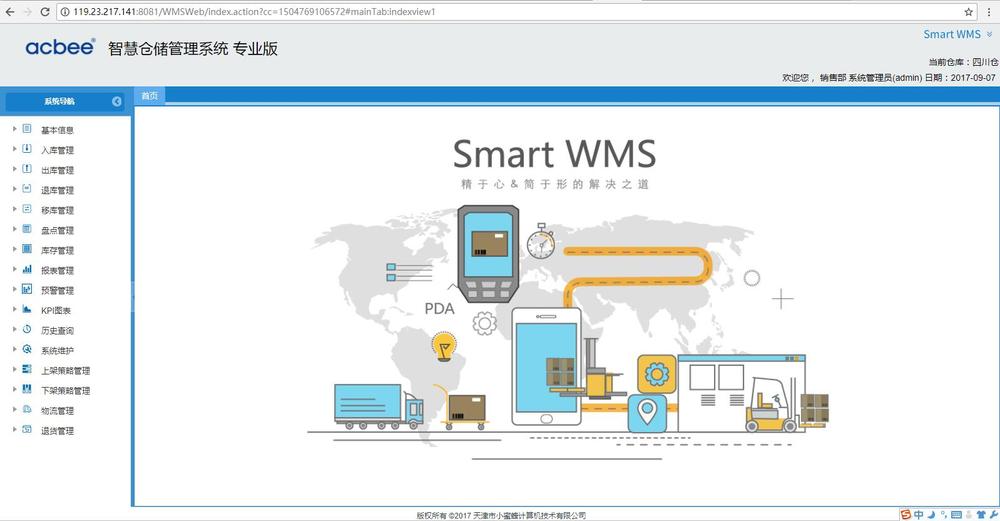Select 盘点管理 in the navigation
Viewport: 1000px width, 521px height.
click(x=57, y=230)
